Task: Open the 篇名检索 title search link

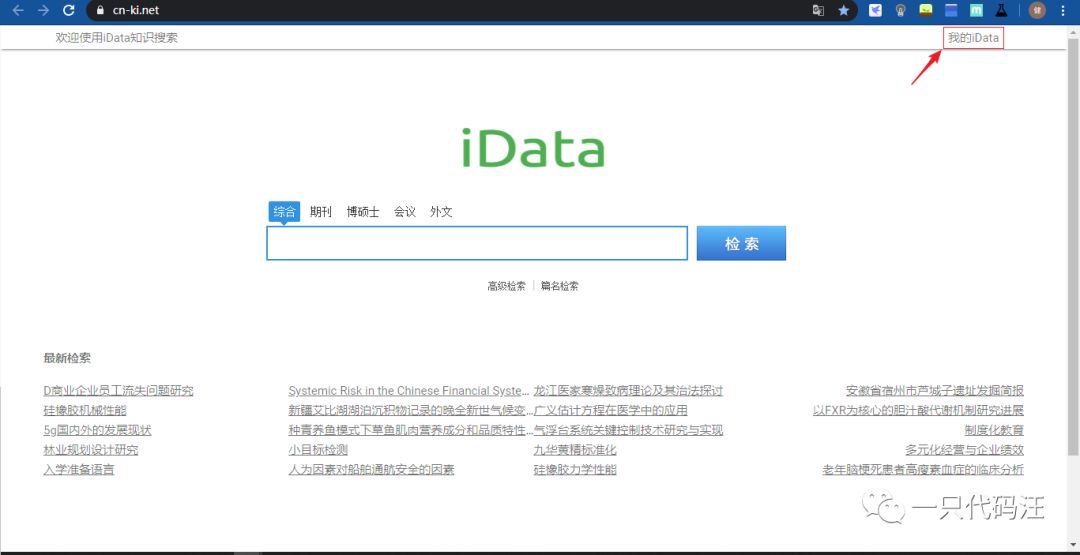Action: [x=560, y=286]
